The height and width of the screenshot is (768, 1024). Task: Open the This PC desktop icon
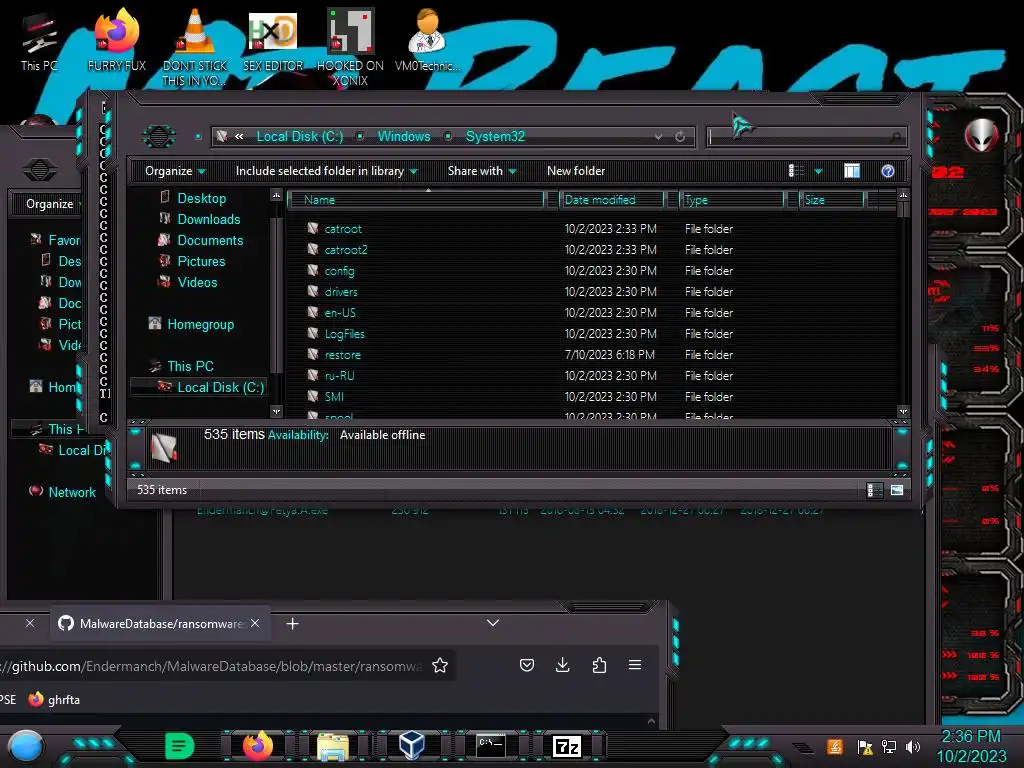coord(39,40)
